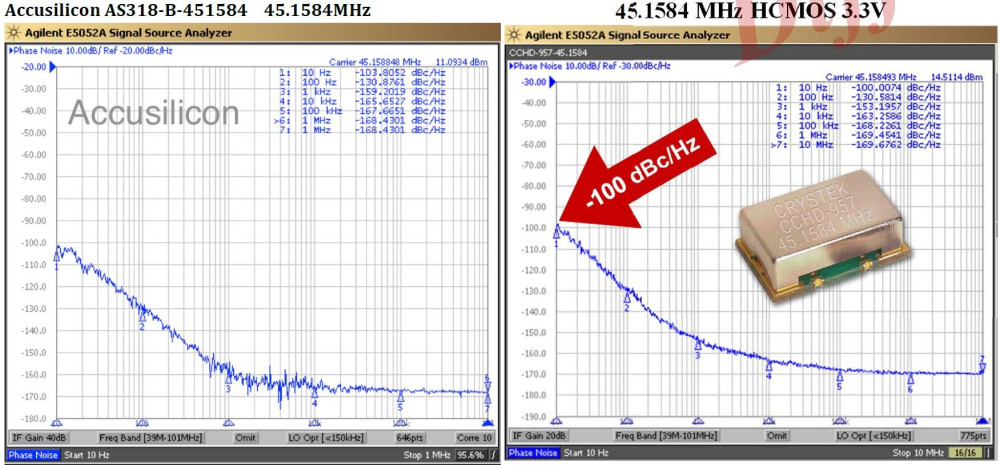Click the Agilent logo icon in the left analyzer title bar
This screenshot has height=465, width=1000.
point(13,33)
